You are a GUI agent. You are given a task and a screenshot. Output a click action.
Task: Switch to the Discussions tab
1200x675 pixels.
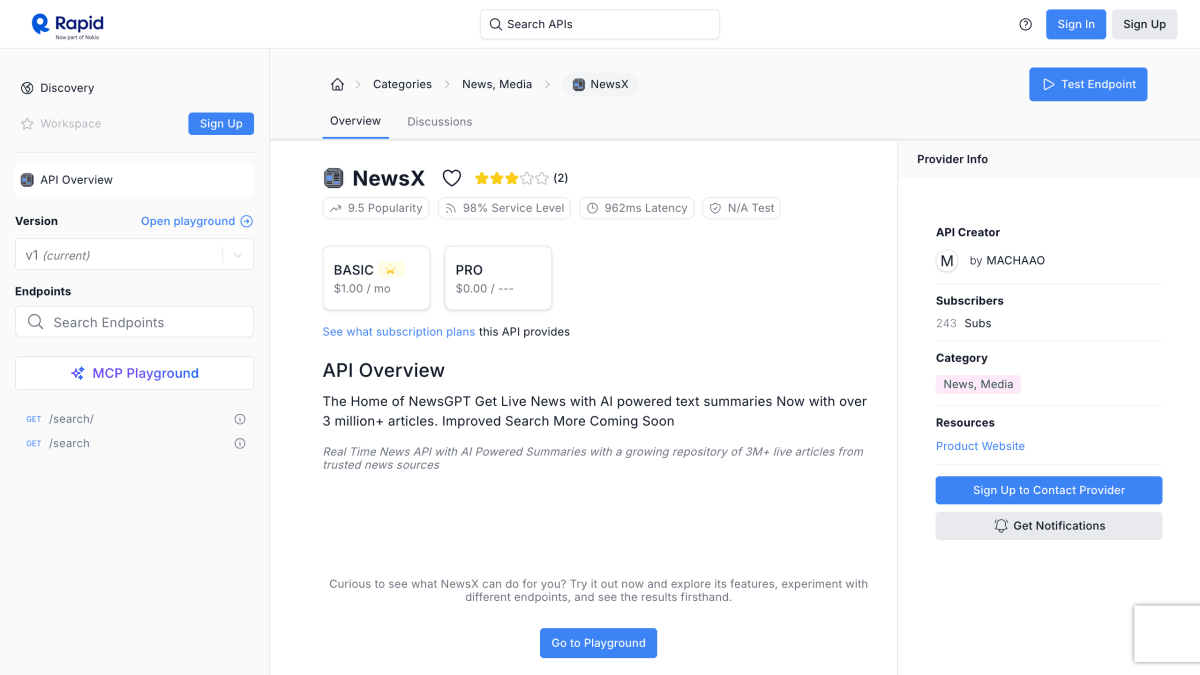coord(439,122)
